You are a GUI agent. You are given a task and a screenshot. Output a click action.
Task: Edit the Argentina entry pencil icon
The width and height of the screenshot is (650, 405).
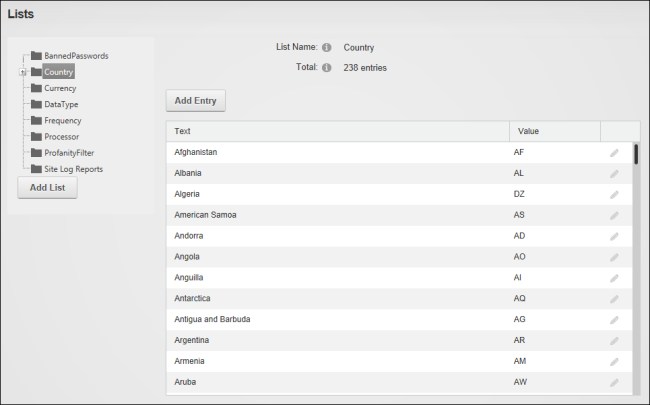tap(614, 341)
